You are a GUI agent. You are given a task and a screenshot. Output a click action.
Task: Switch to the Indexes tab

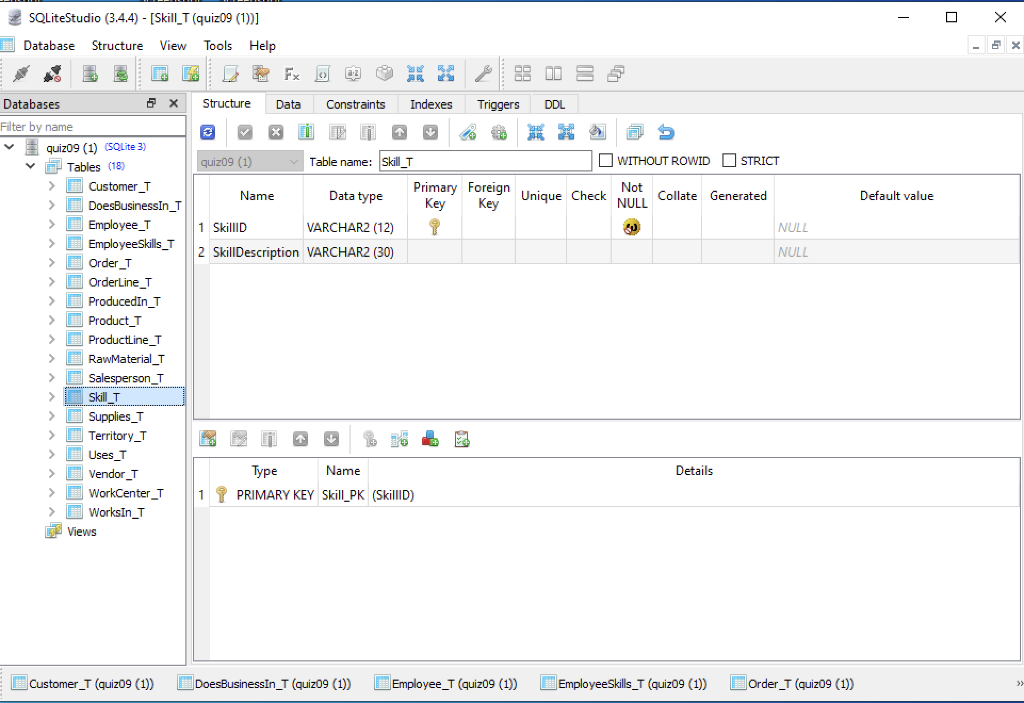click(x=431, y=105)
